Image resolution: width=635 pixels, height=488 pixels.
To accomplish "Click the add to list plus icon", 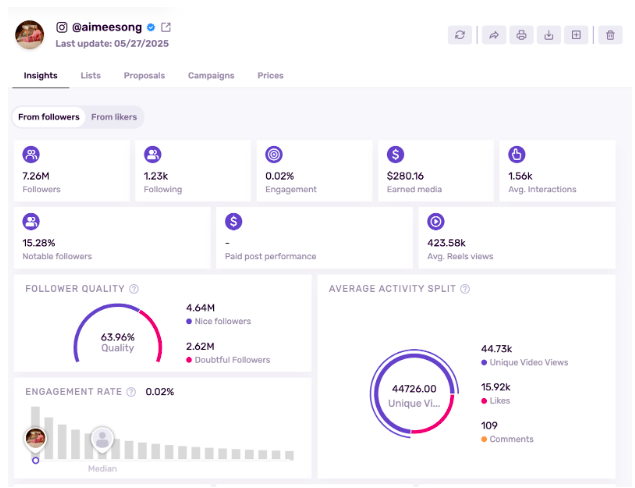I will tap(576, 35).
